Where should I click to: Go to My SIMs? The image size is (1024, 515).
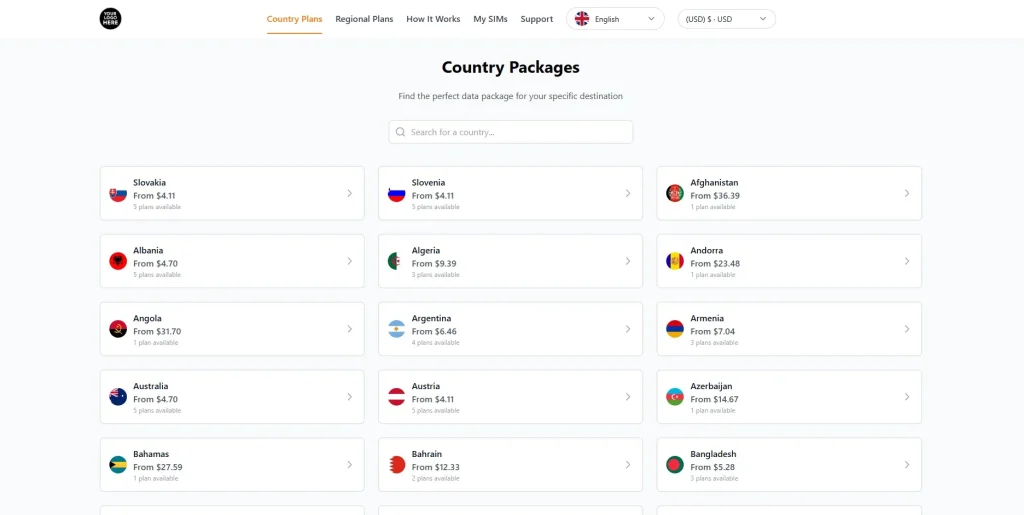[490, 19]
